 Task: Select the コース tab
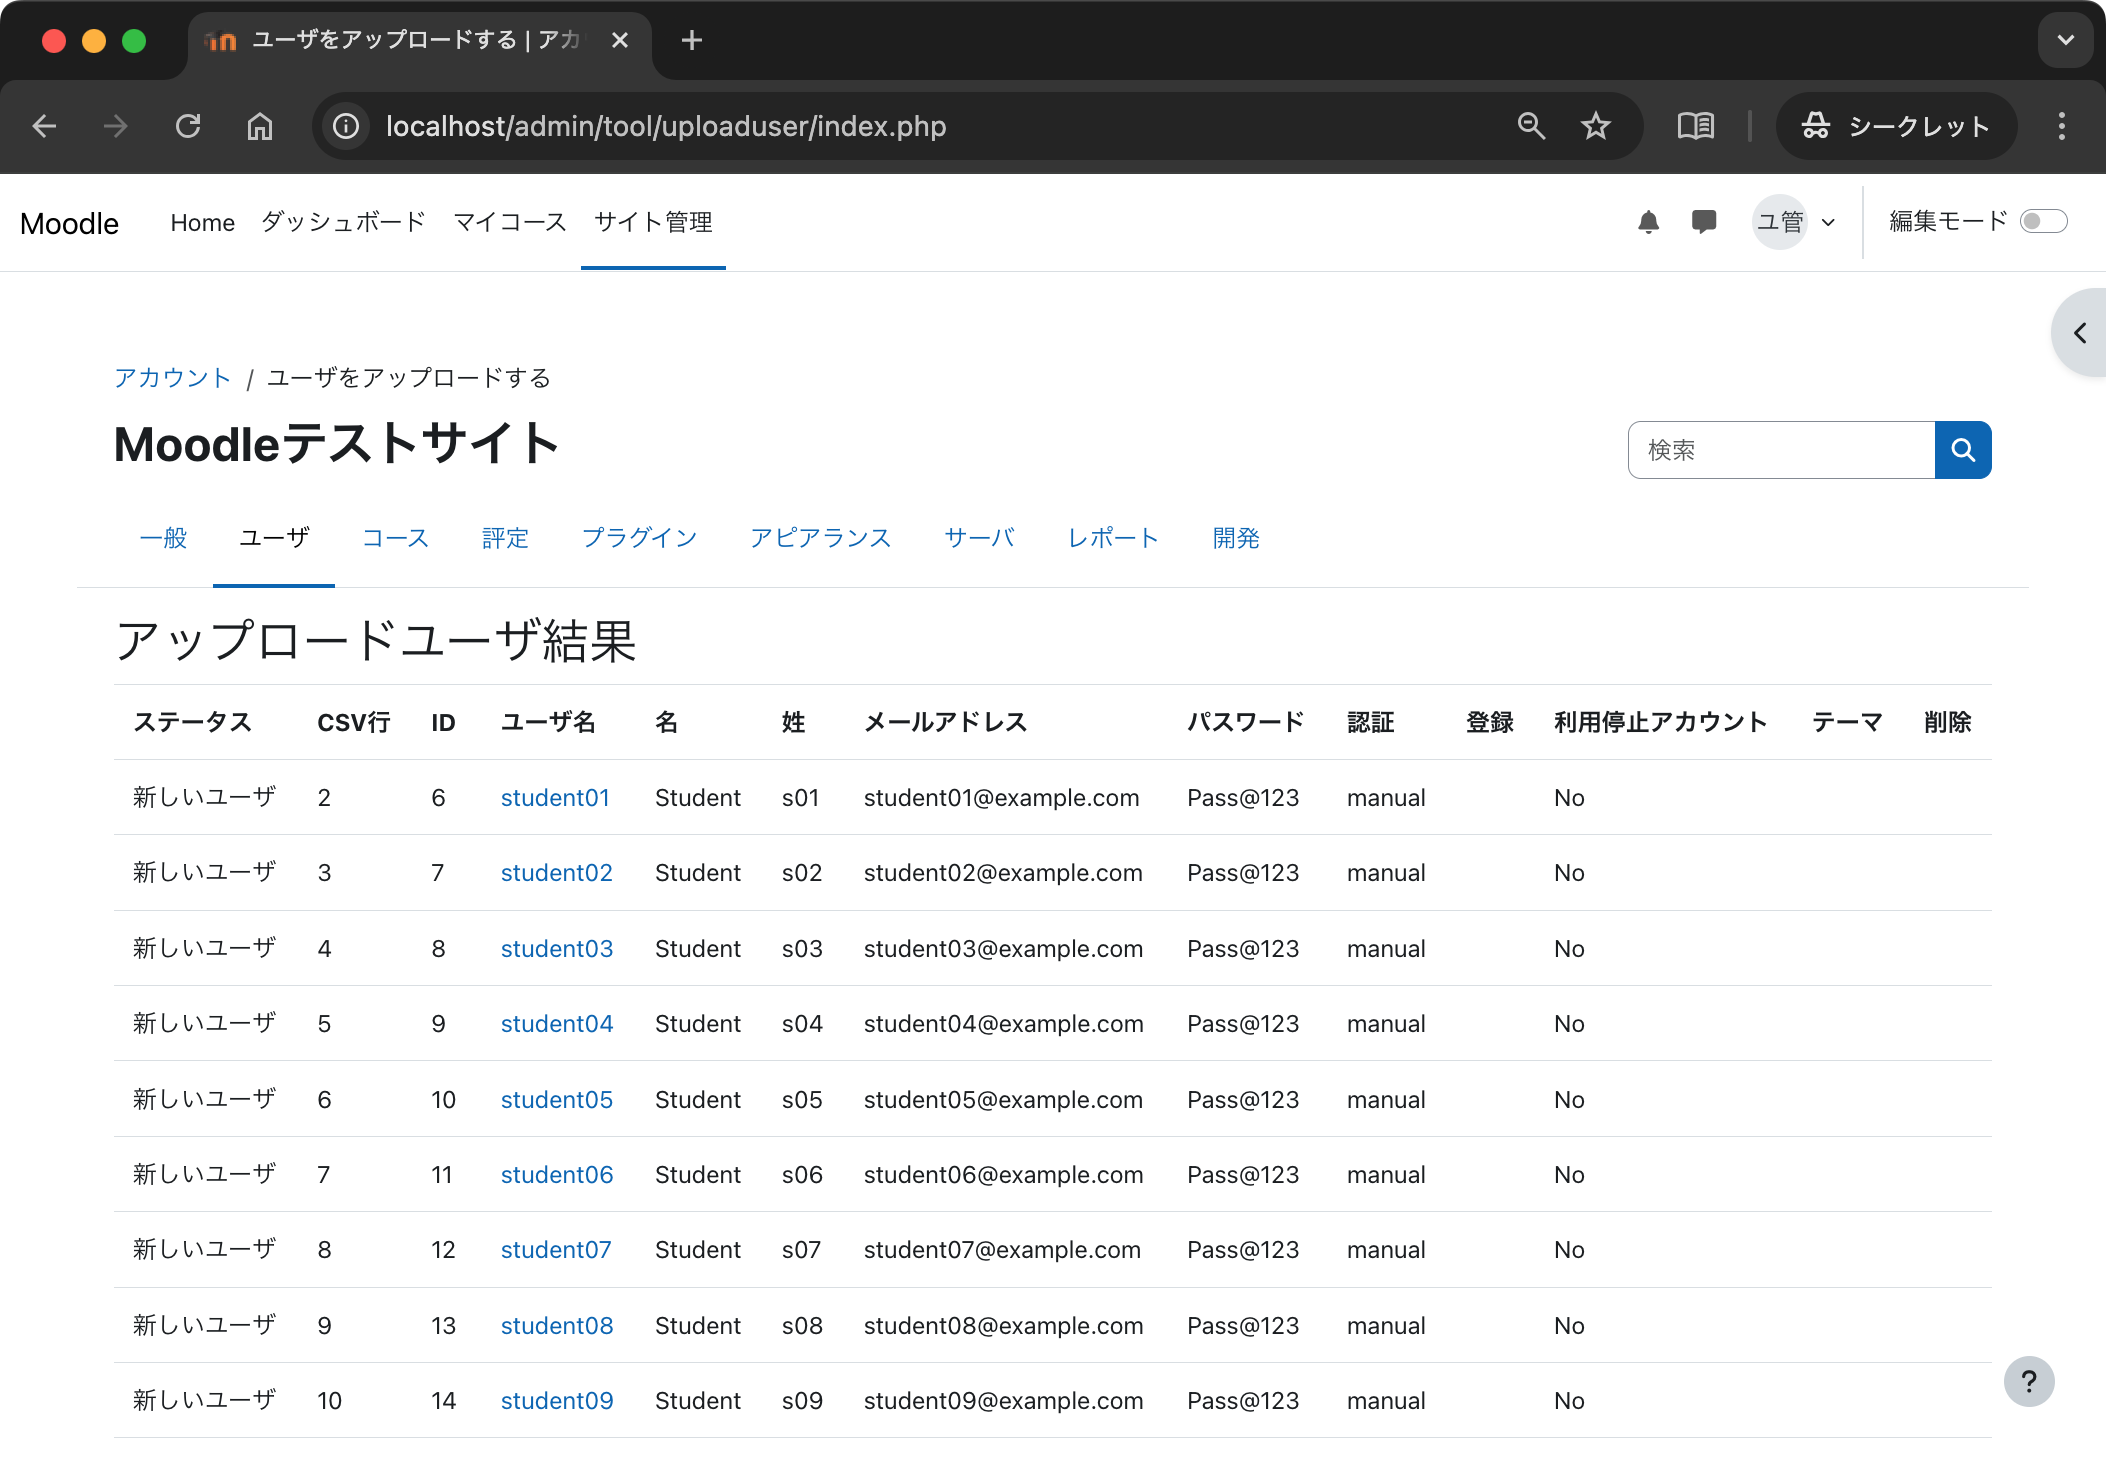tap(395, 538)
